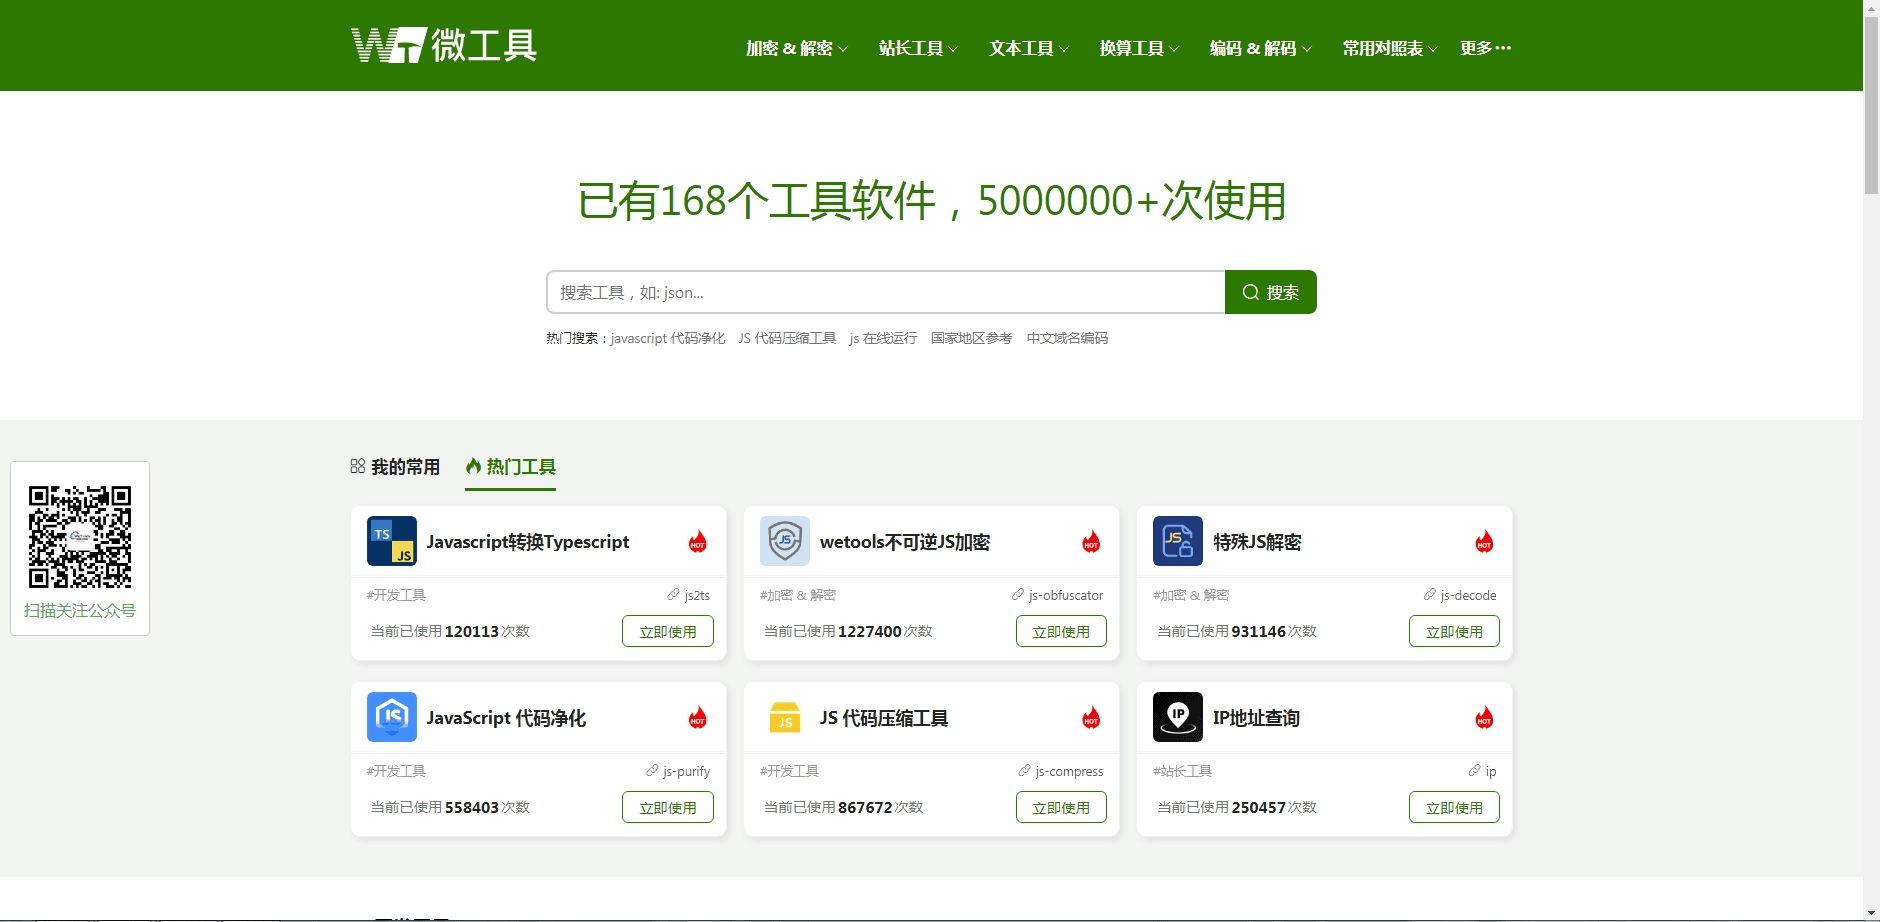This screenshot has width=1880, height=922.
Task: Click hot flame icon on JS 代码压缩工具 card
Action: point(1091,717)
